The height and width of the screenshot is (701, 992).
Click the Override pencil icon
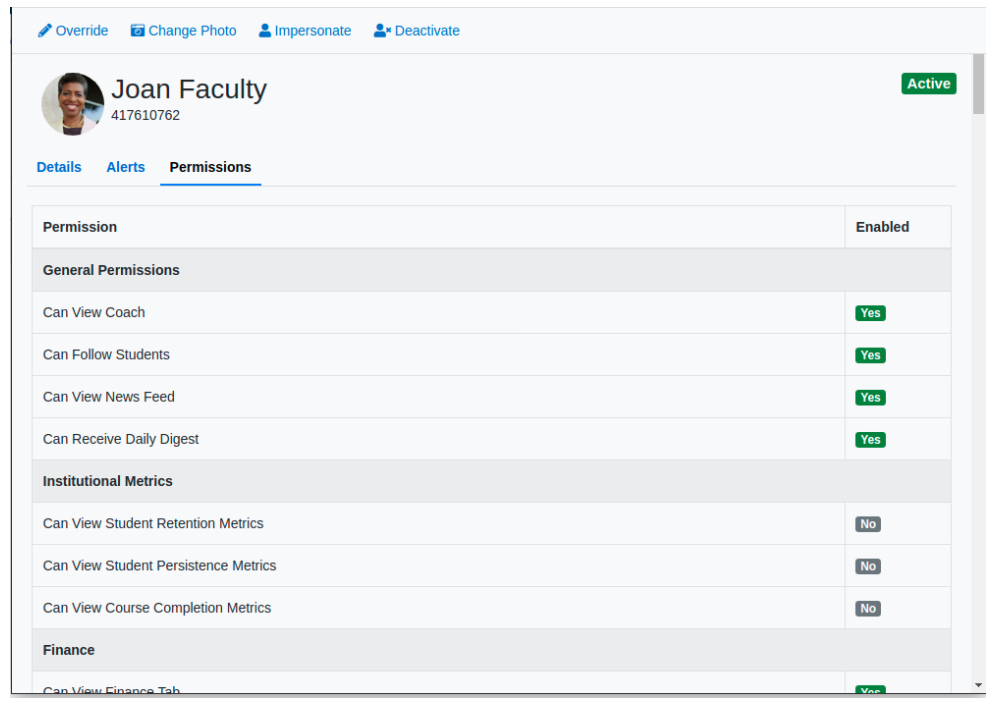pos(44,30)
